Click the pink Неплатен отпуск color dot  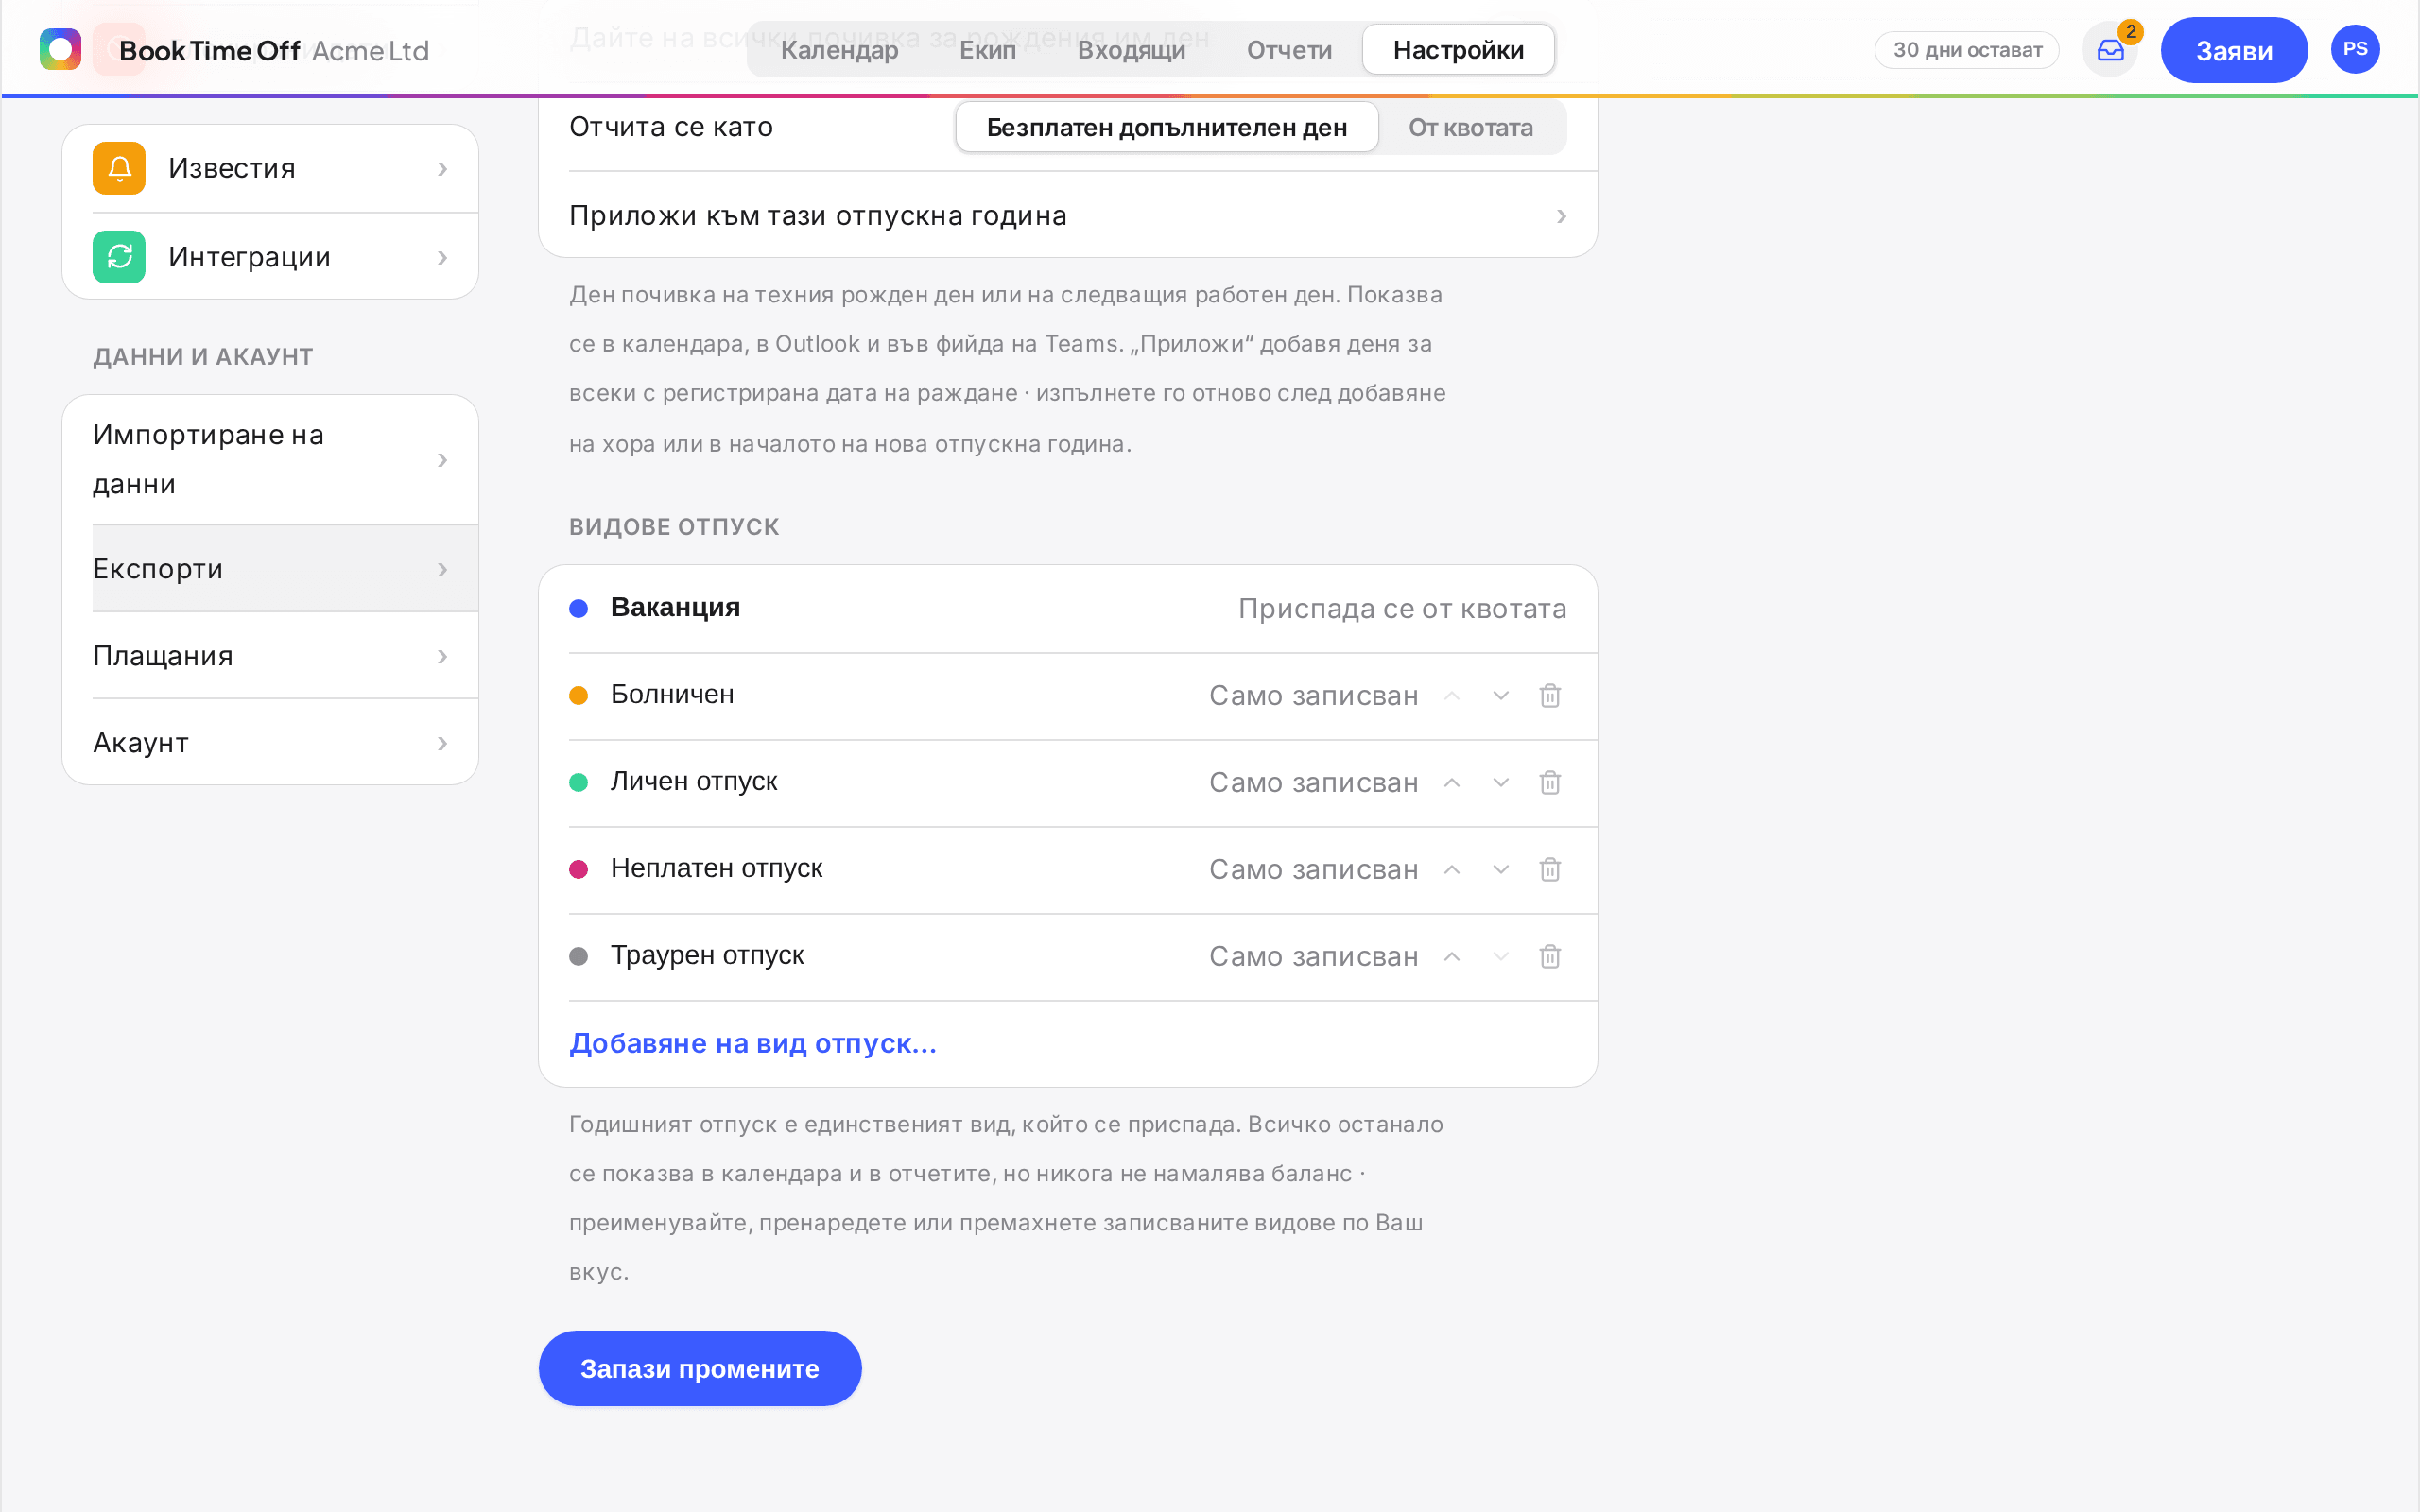578,869
